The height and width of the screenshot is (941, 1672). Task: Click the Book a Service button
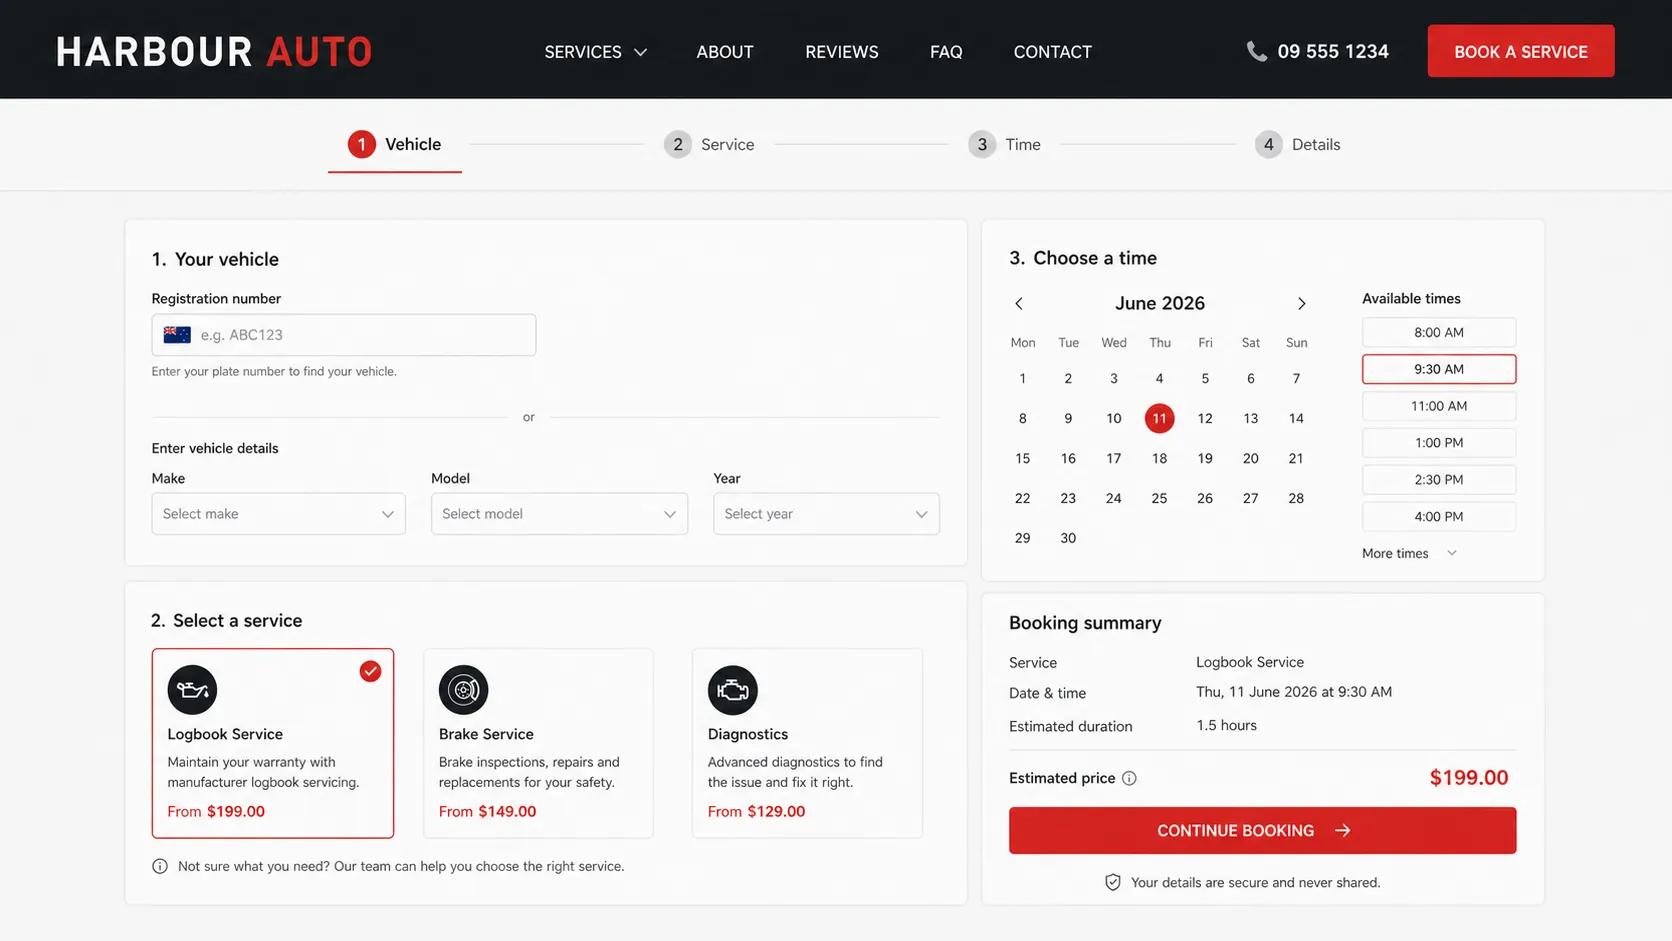[1521, 51]
